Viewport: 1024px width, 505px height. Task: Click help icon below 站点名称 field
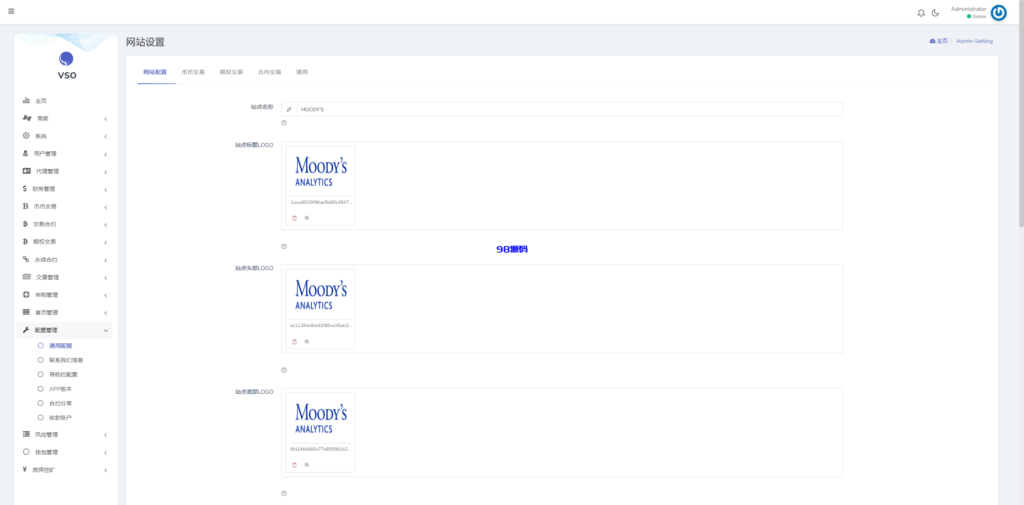point(284,123)
